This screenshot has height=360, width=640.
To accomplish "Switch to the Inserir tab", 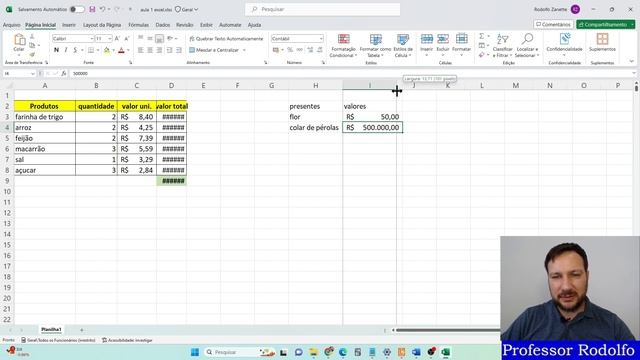I will tap(69, 25).
